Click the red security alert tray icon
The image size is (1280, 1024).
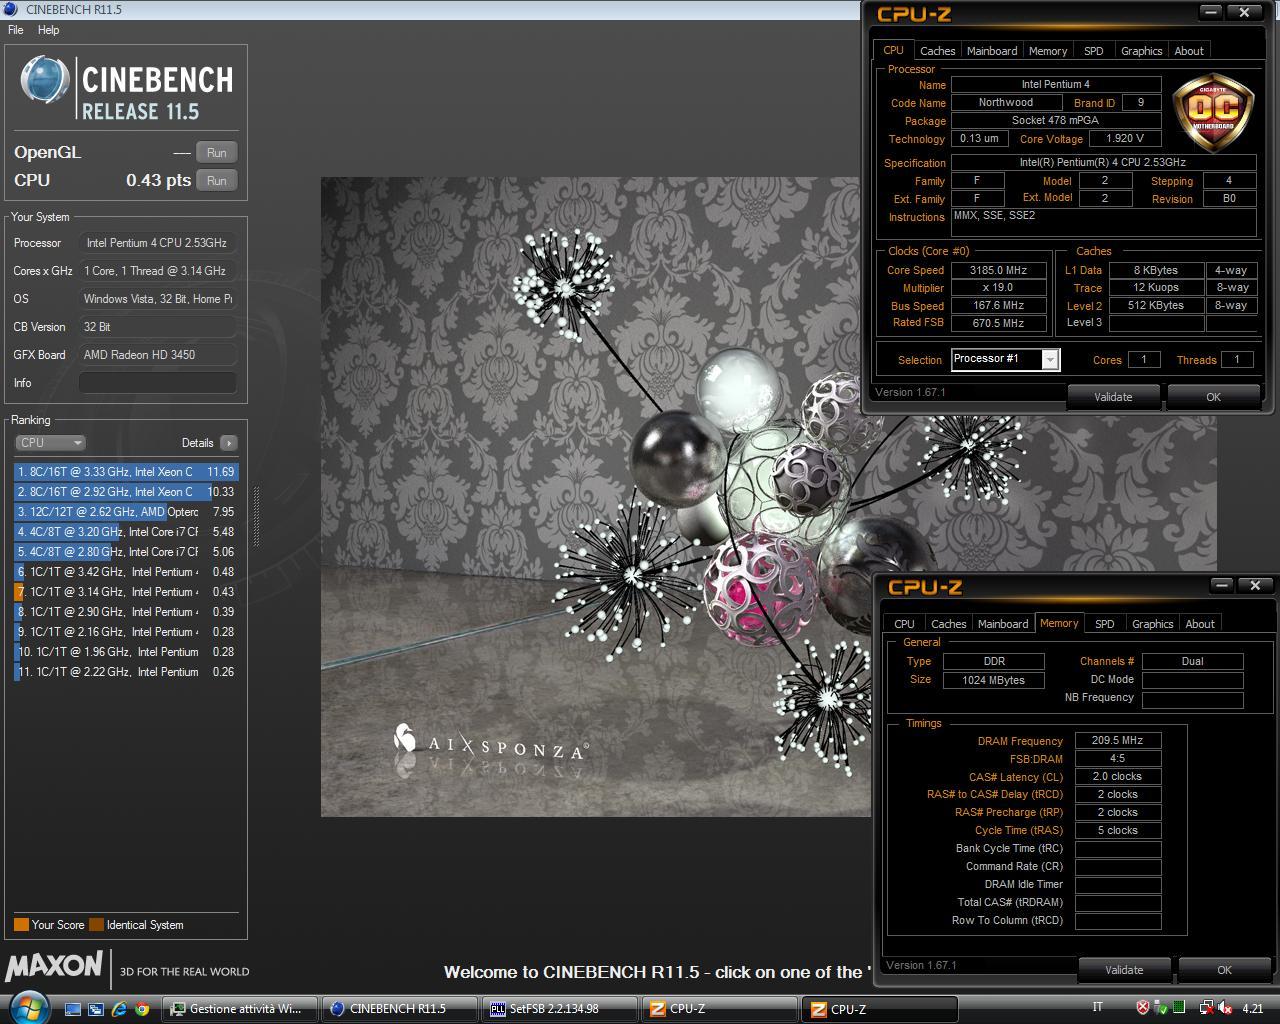point(1143,1008)
